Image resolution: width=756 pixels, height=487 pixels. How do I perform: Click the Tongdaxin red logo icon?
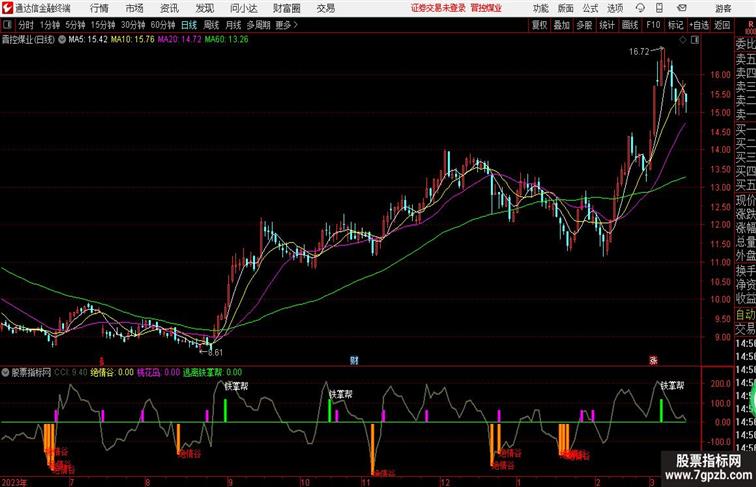[x=7, y=8]
